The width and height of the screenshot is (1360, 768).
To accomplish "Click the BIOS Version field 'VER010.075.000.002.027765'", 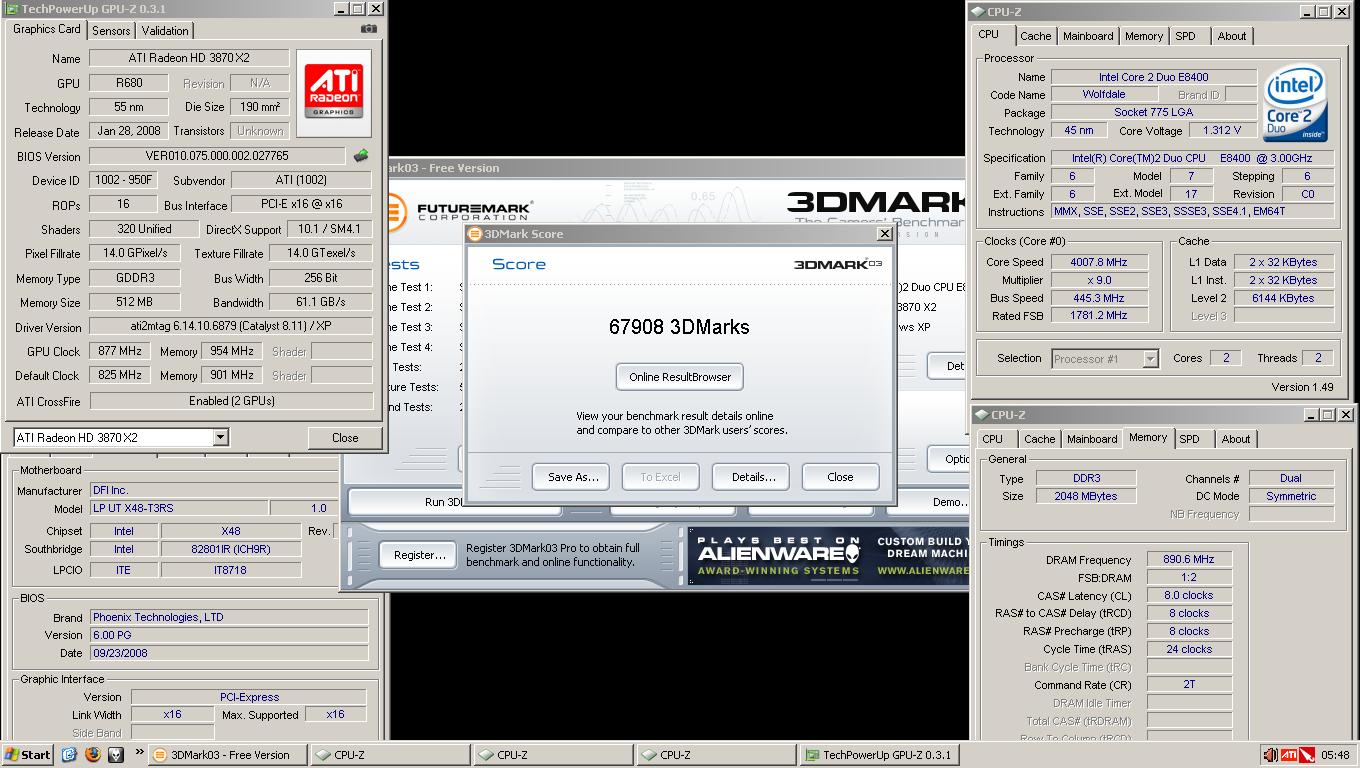I will point(217,156).
